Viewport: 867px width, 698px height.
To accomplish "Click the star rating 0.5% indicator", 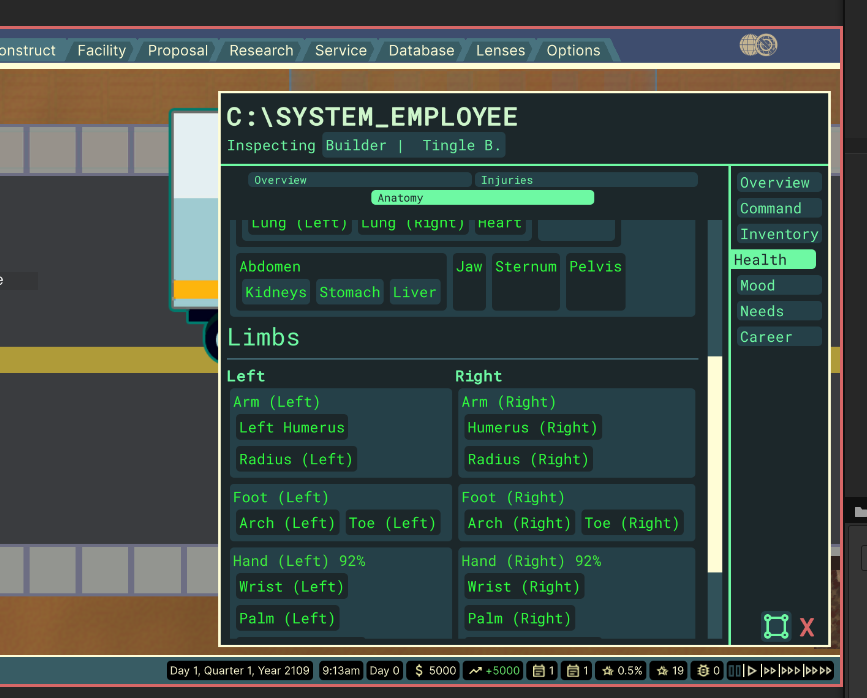I will pyautogui.click(x=621, y=671).
